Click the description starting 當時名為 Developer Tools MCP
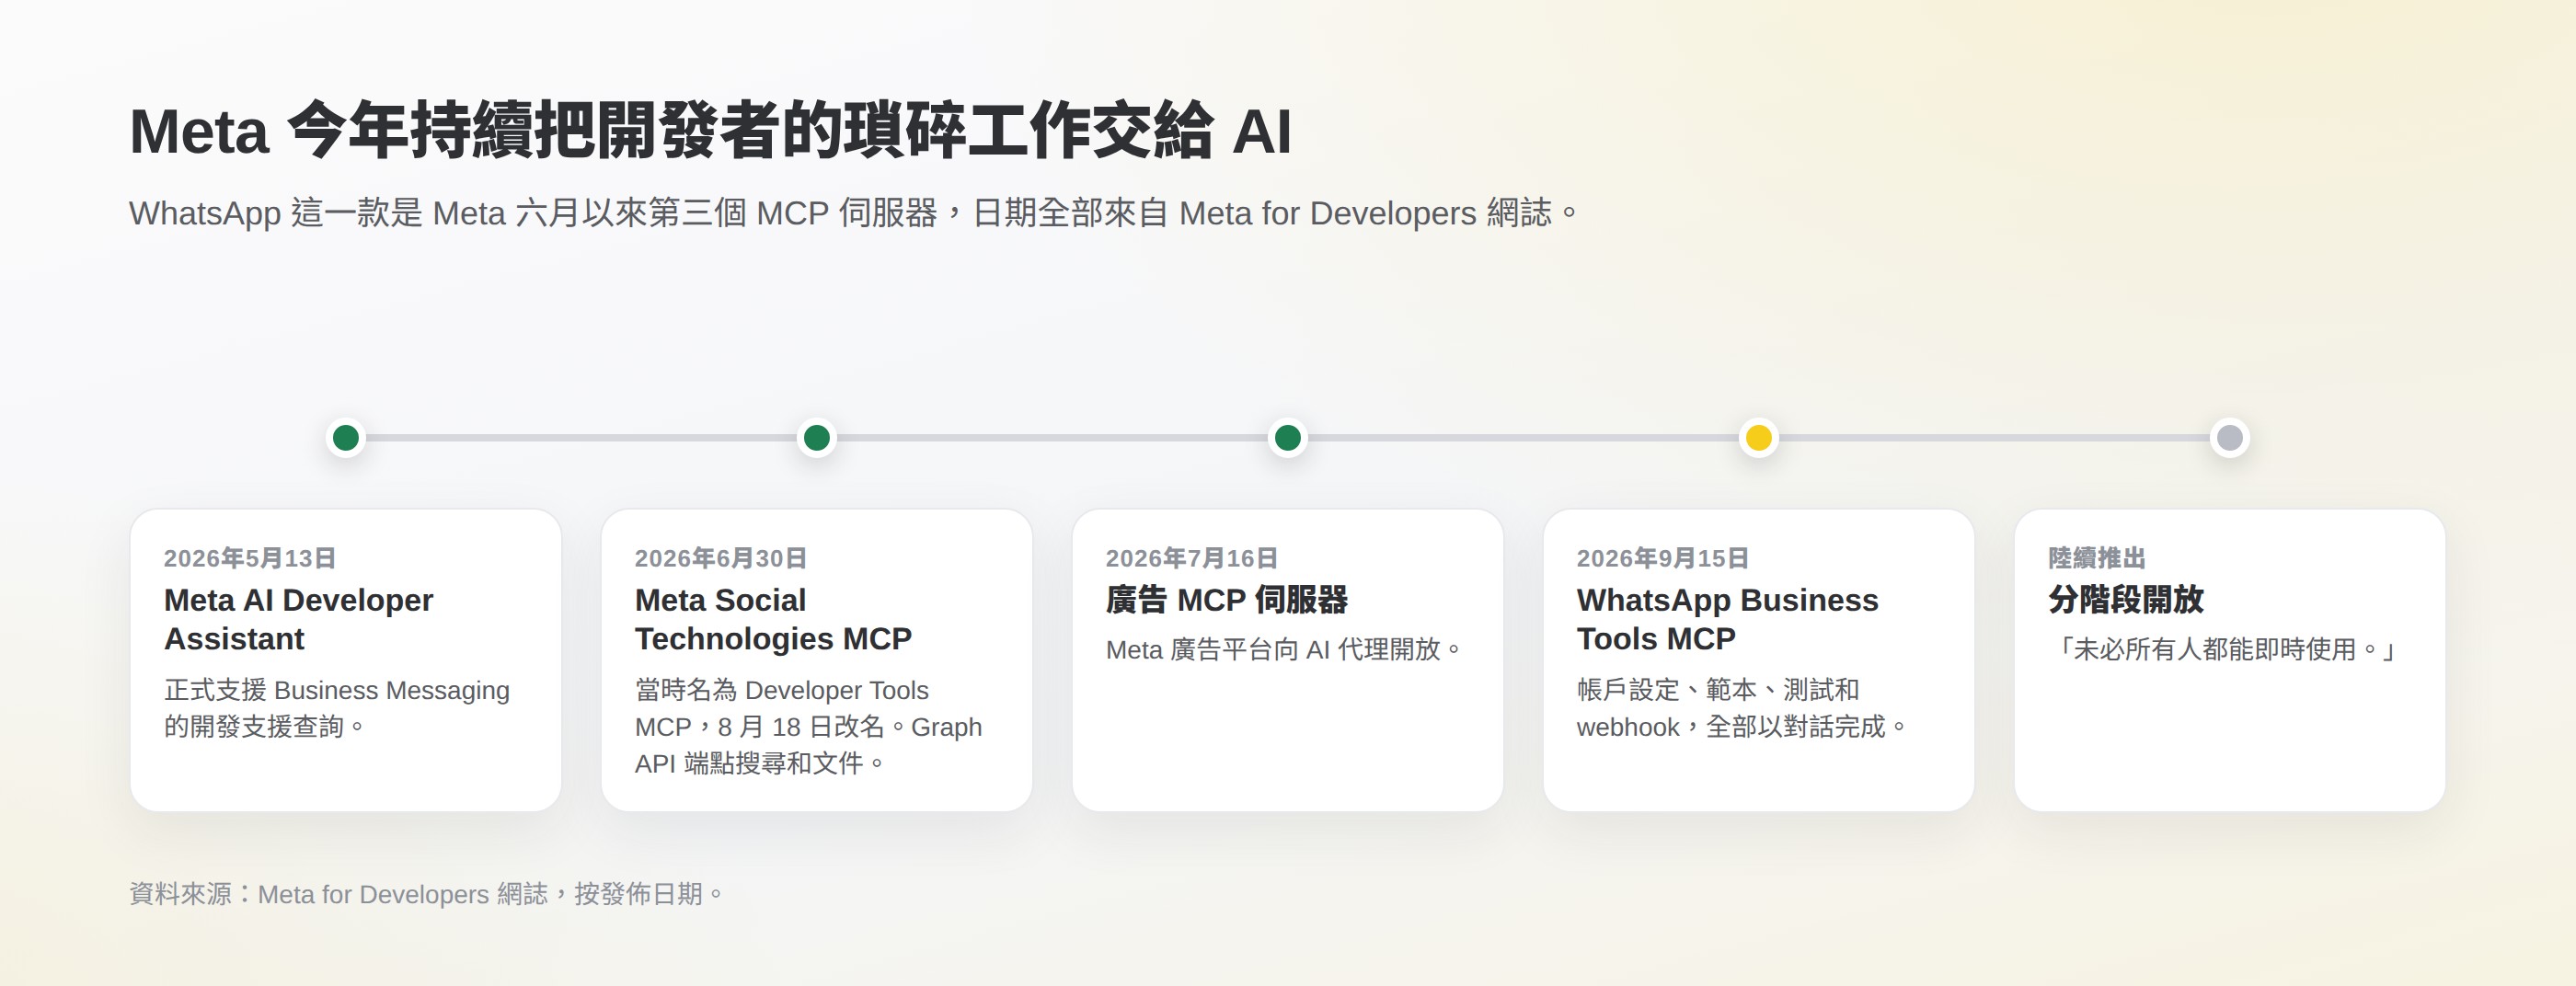Image resolution: width=2576 pixels, height=986 pixels. (x=809, y=727)
